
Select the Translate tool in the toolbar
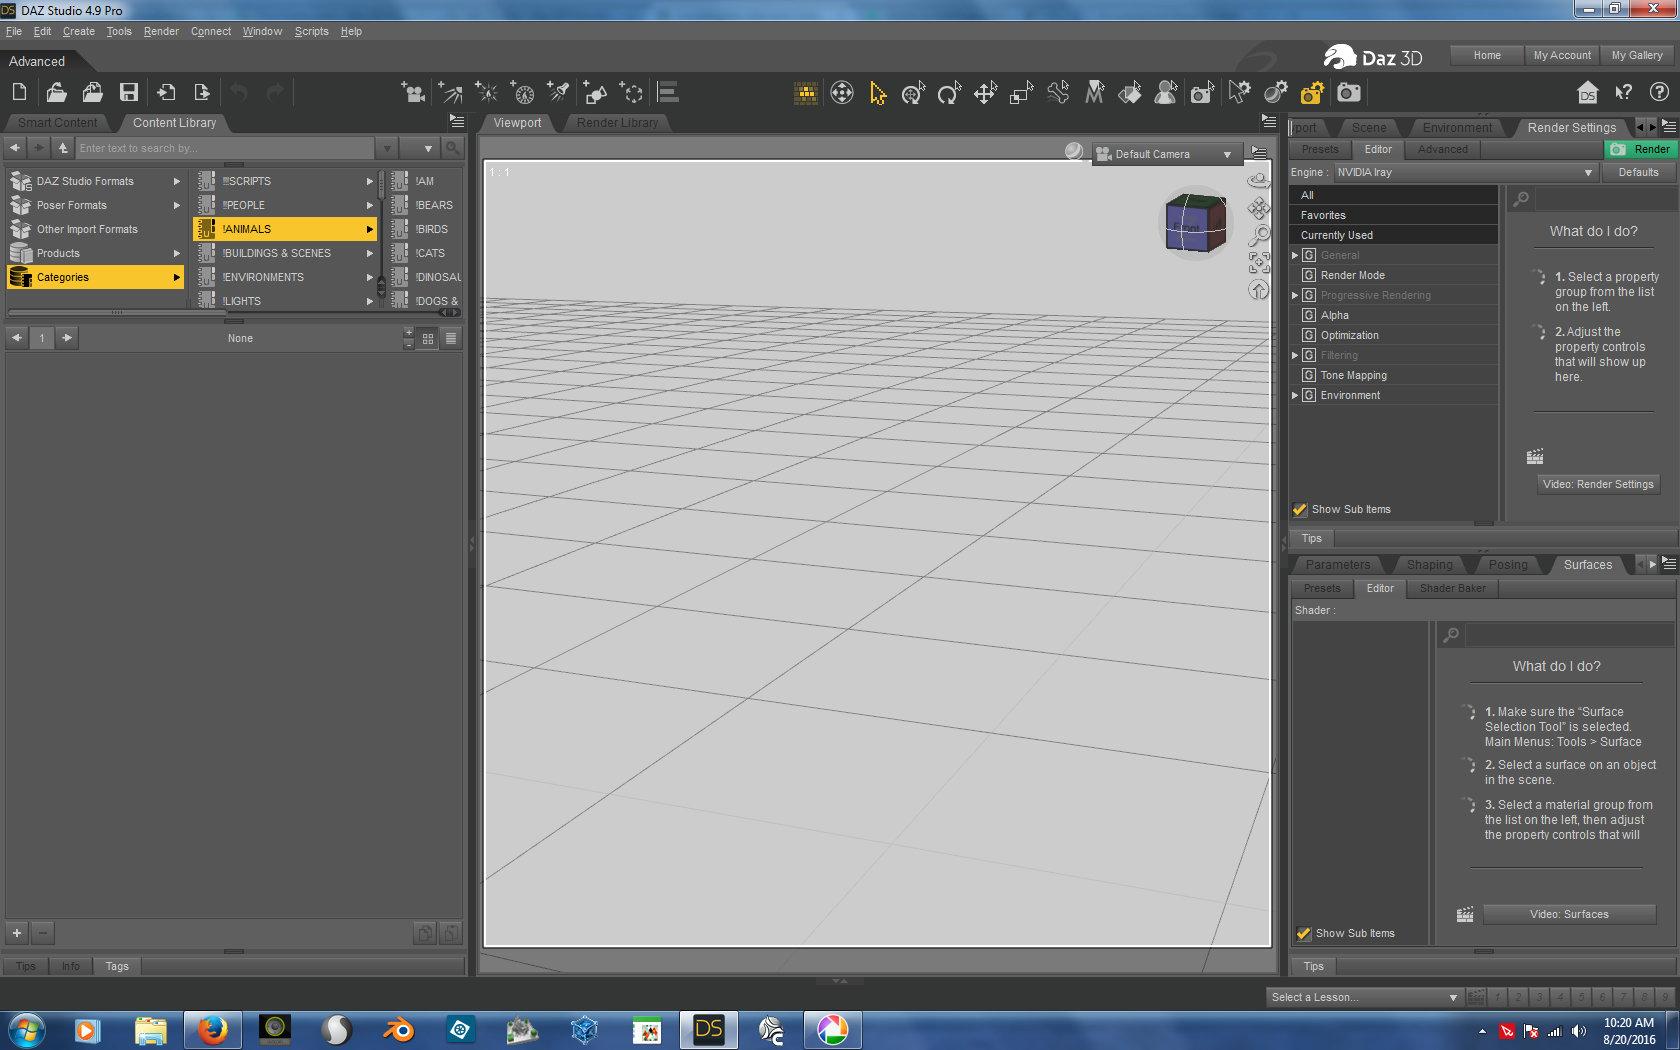(x=985, y=93)
